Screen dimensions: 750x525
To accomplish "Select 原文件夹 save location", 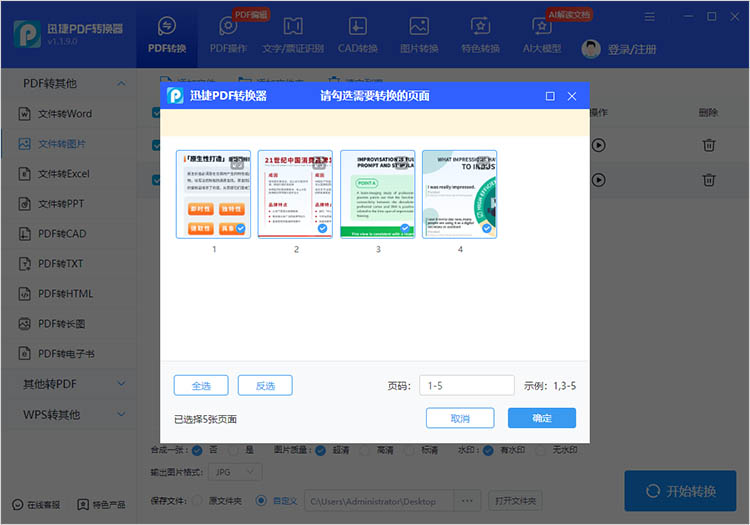I will coord(197,501).
